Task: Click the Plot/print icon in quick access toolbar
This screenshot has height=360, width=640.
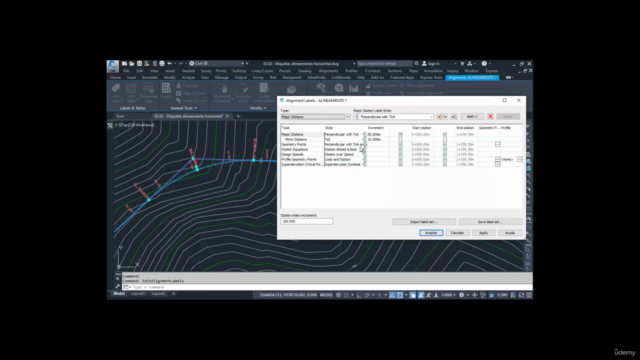Action: click(x=162, y=64)
